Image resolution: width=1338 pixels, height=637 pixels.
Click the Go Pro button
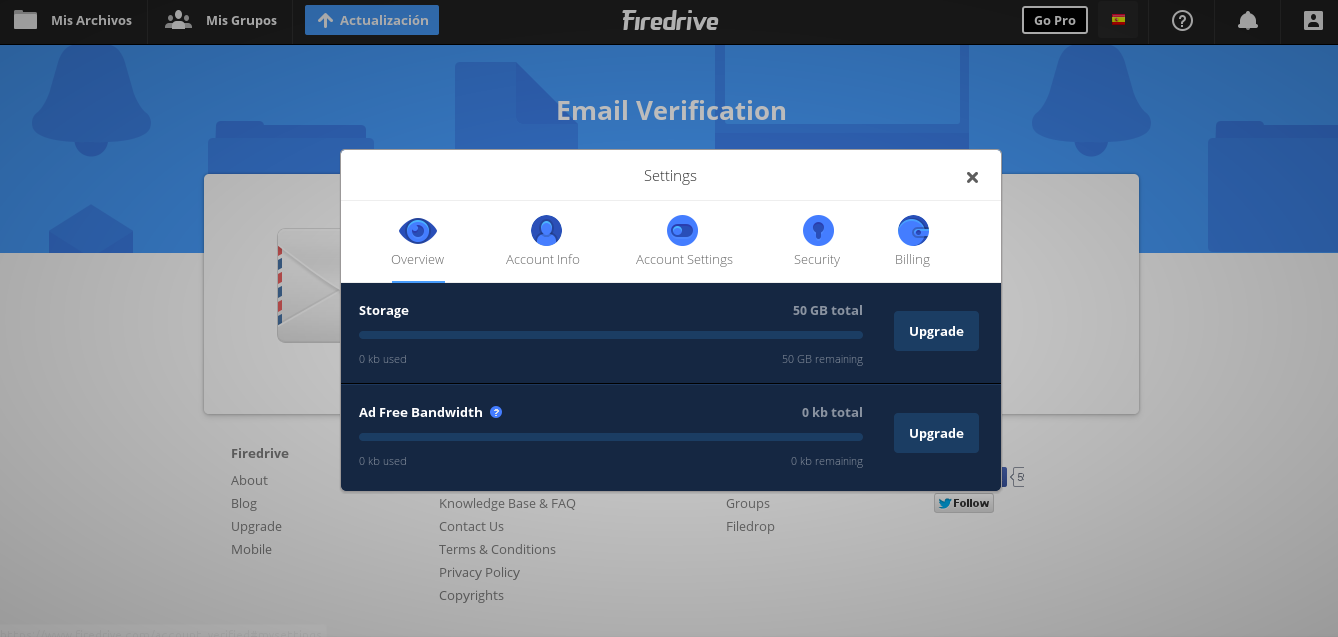click(1054, 20)
